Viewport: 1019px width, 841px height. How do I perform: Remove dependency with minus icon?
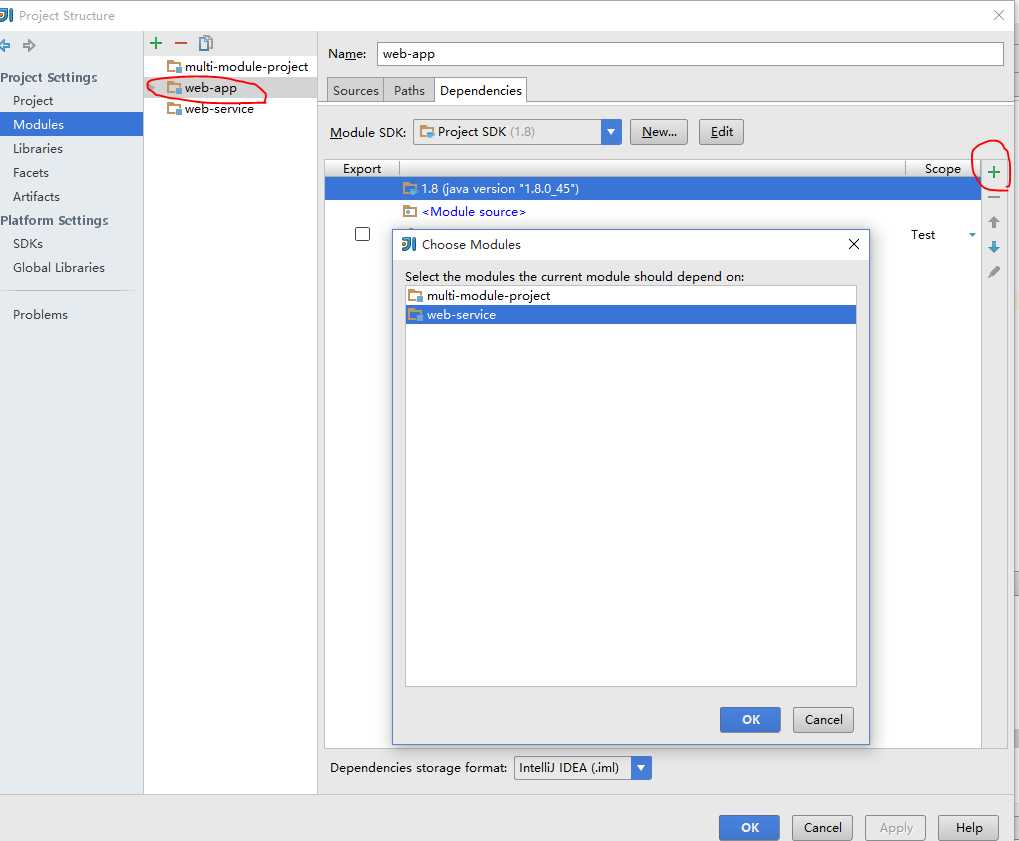coord(994,197)
